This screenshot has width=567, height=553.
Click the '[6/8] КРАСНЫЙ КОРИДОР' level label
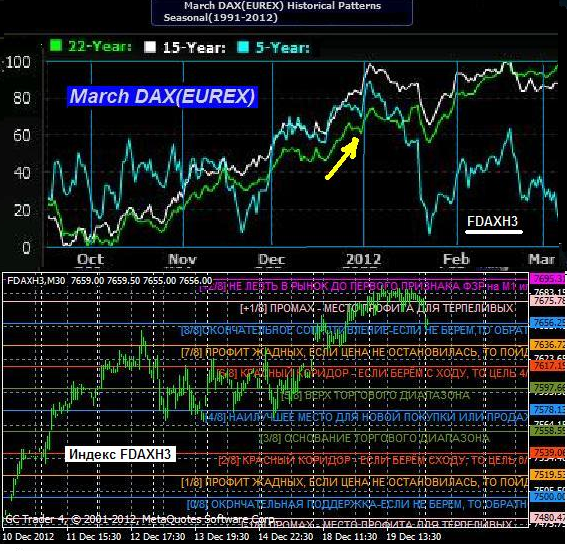(372, 373)
